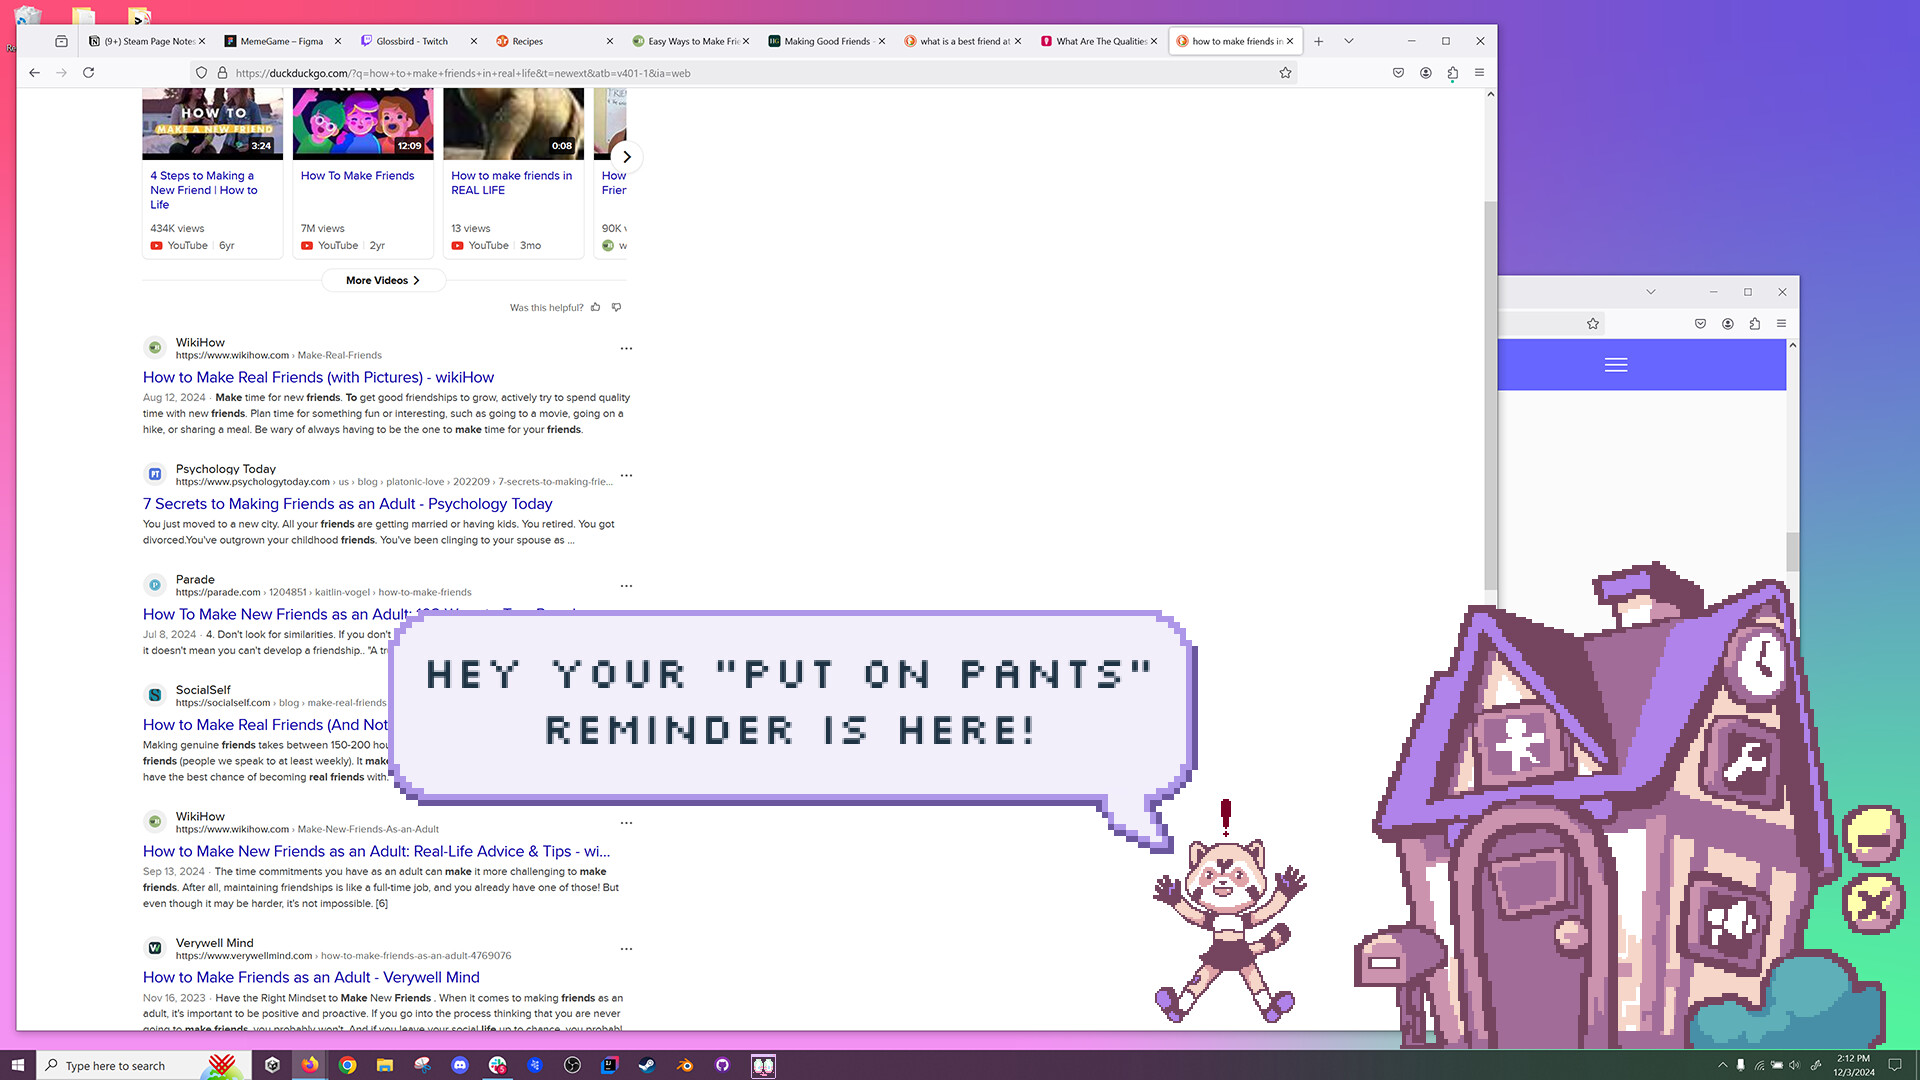Mark results unhelpful with thumbs down
Viewport: 1920px width, 1080px height.
tap(617, 307)
